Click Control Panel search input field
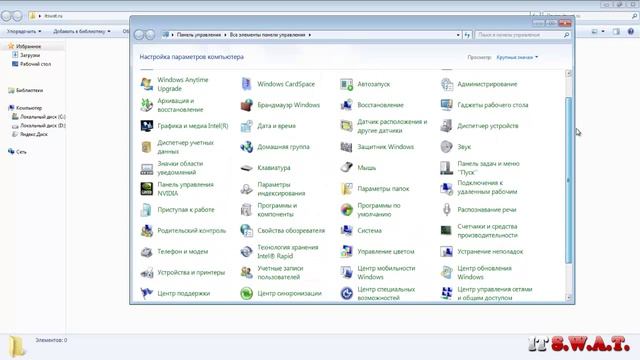This screenshot has width=640, height=360. 519,35
